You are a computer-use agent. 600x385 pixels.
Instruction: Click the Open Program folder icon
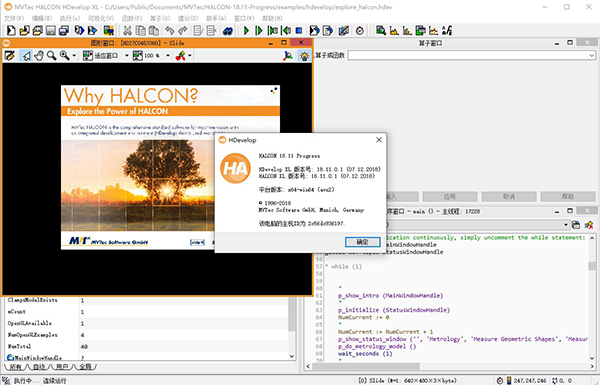(24, 30)
